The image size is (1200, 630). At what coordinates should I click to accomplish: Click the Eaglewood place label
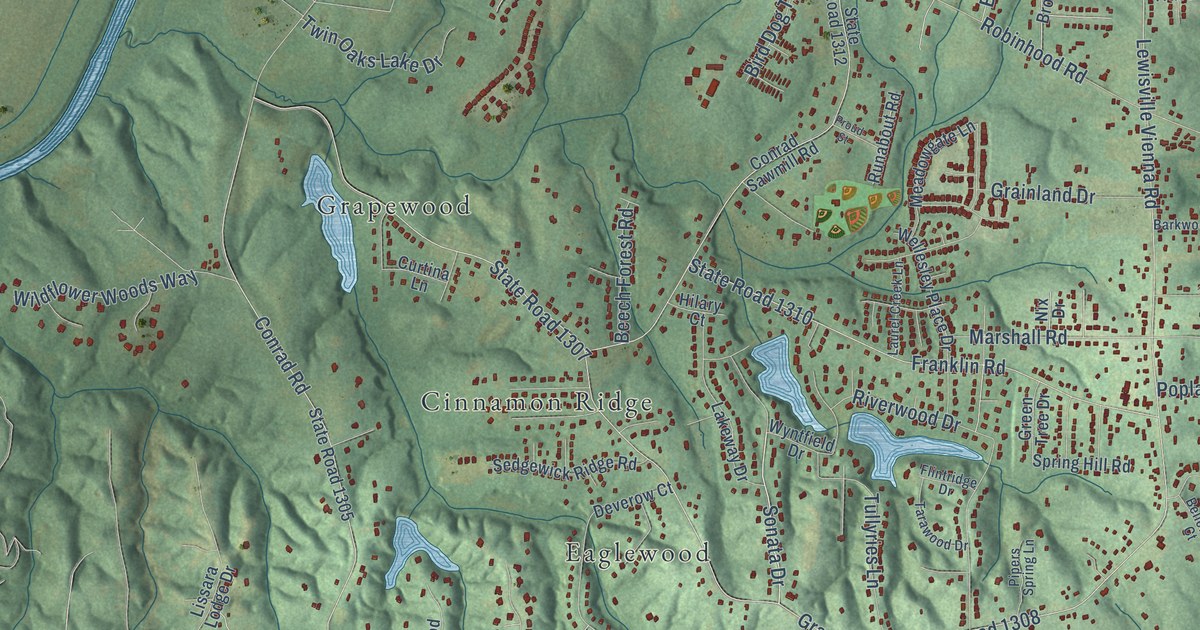637,553
